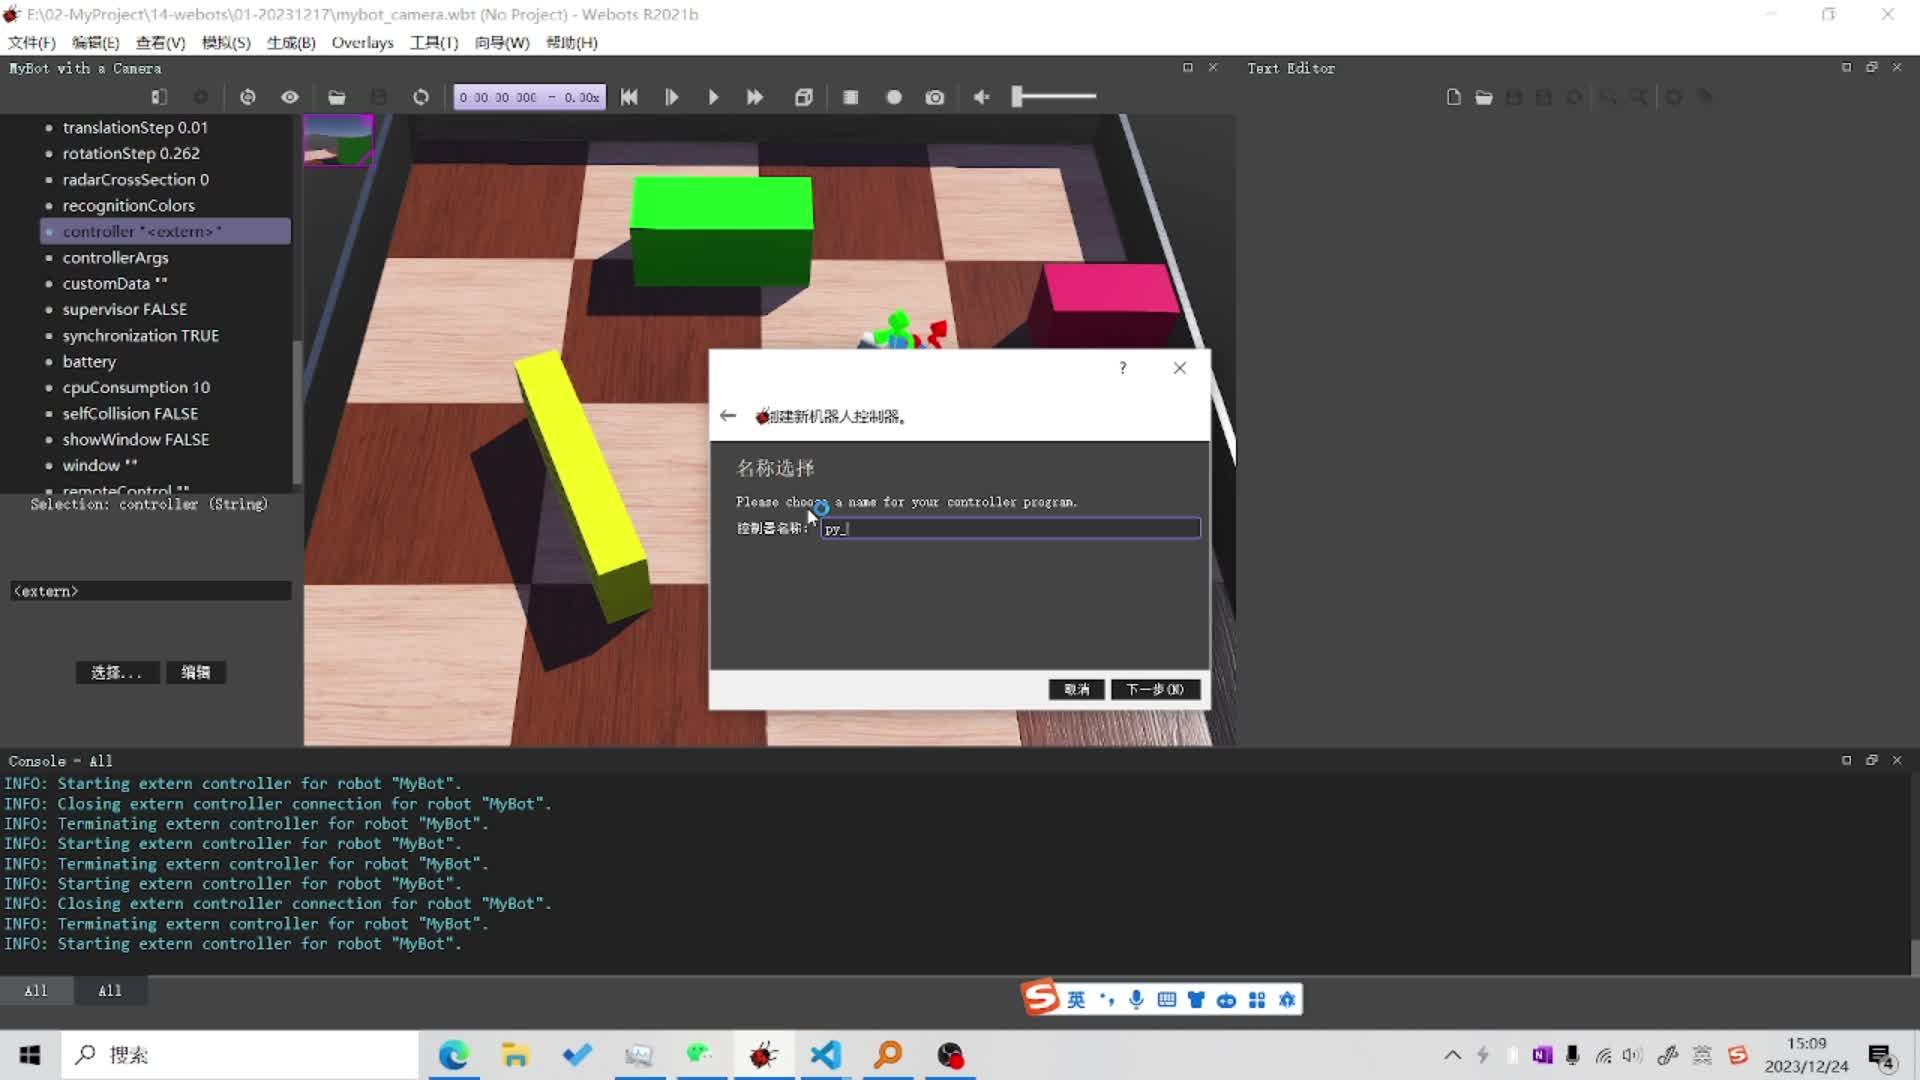Viewport: 1920px width, 1080px height.
Task: Hide the scene tree panel icon
Action: tap(159, 97)
